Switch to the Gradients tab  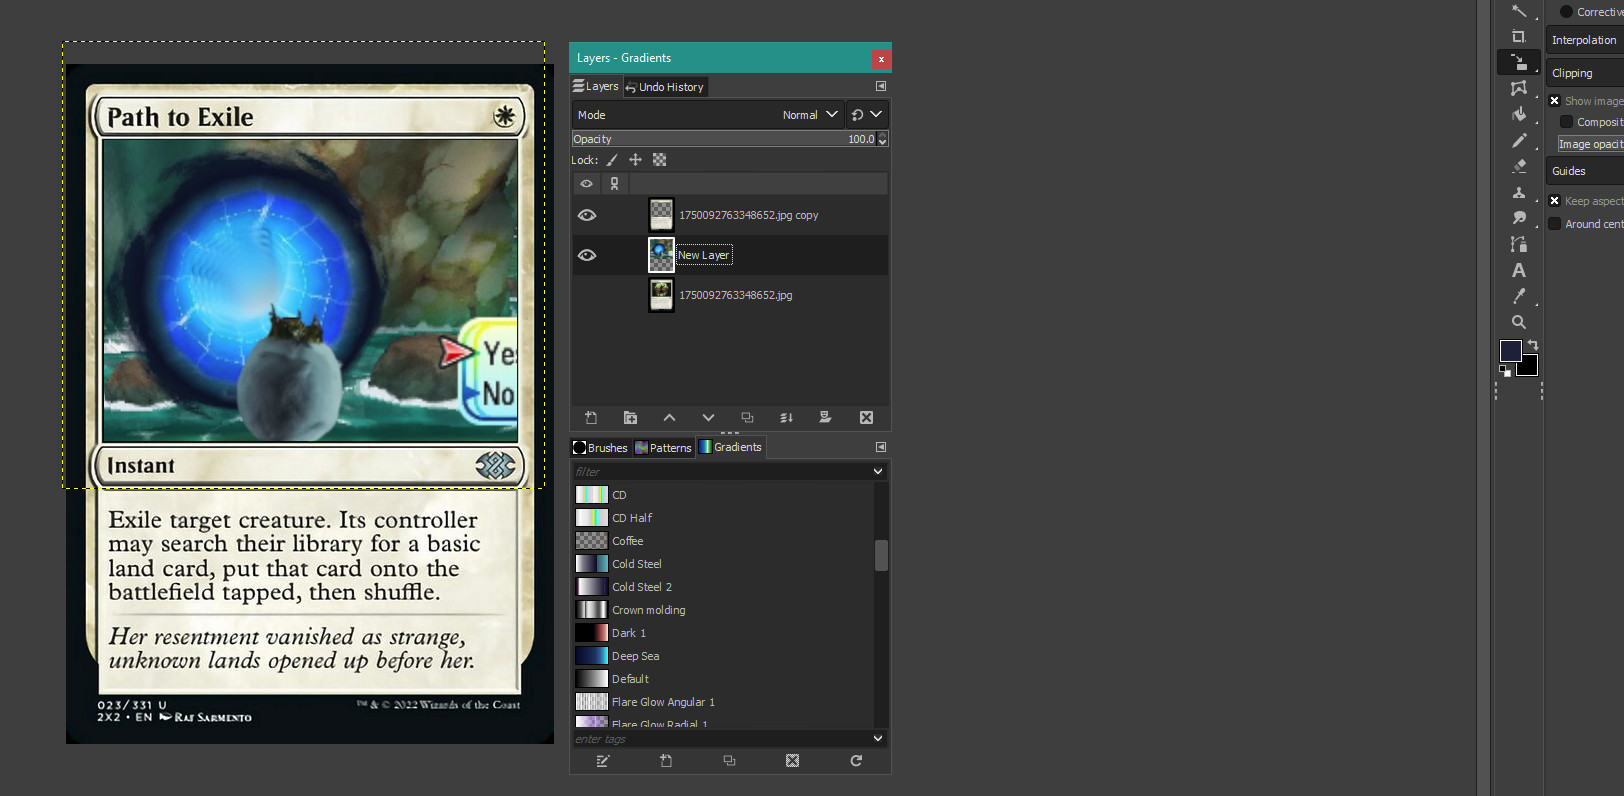730,447
